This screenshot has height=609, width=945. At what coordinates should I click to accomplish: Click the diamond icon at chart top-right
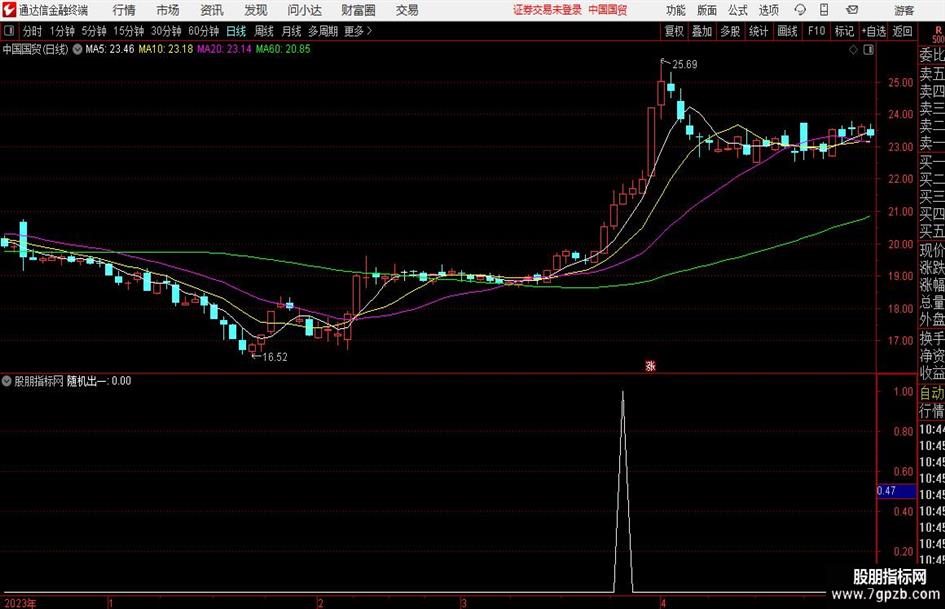coord(853,50)
